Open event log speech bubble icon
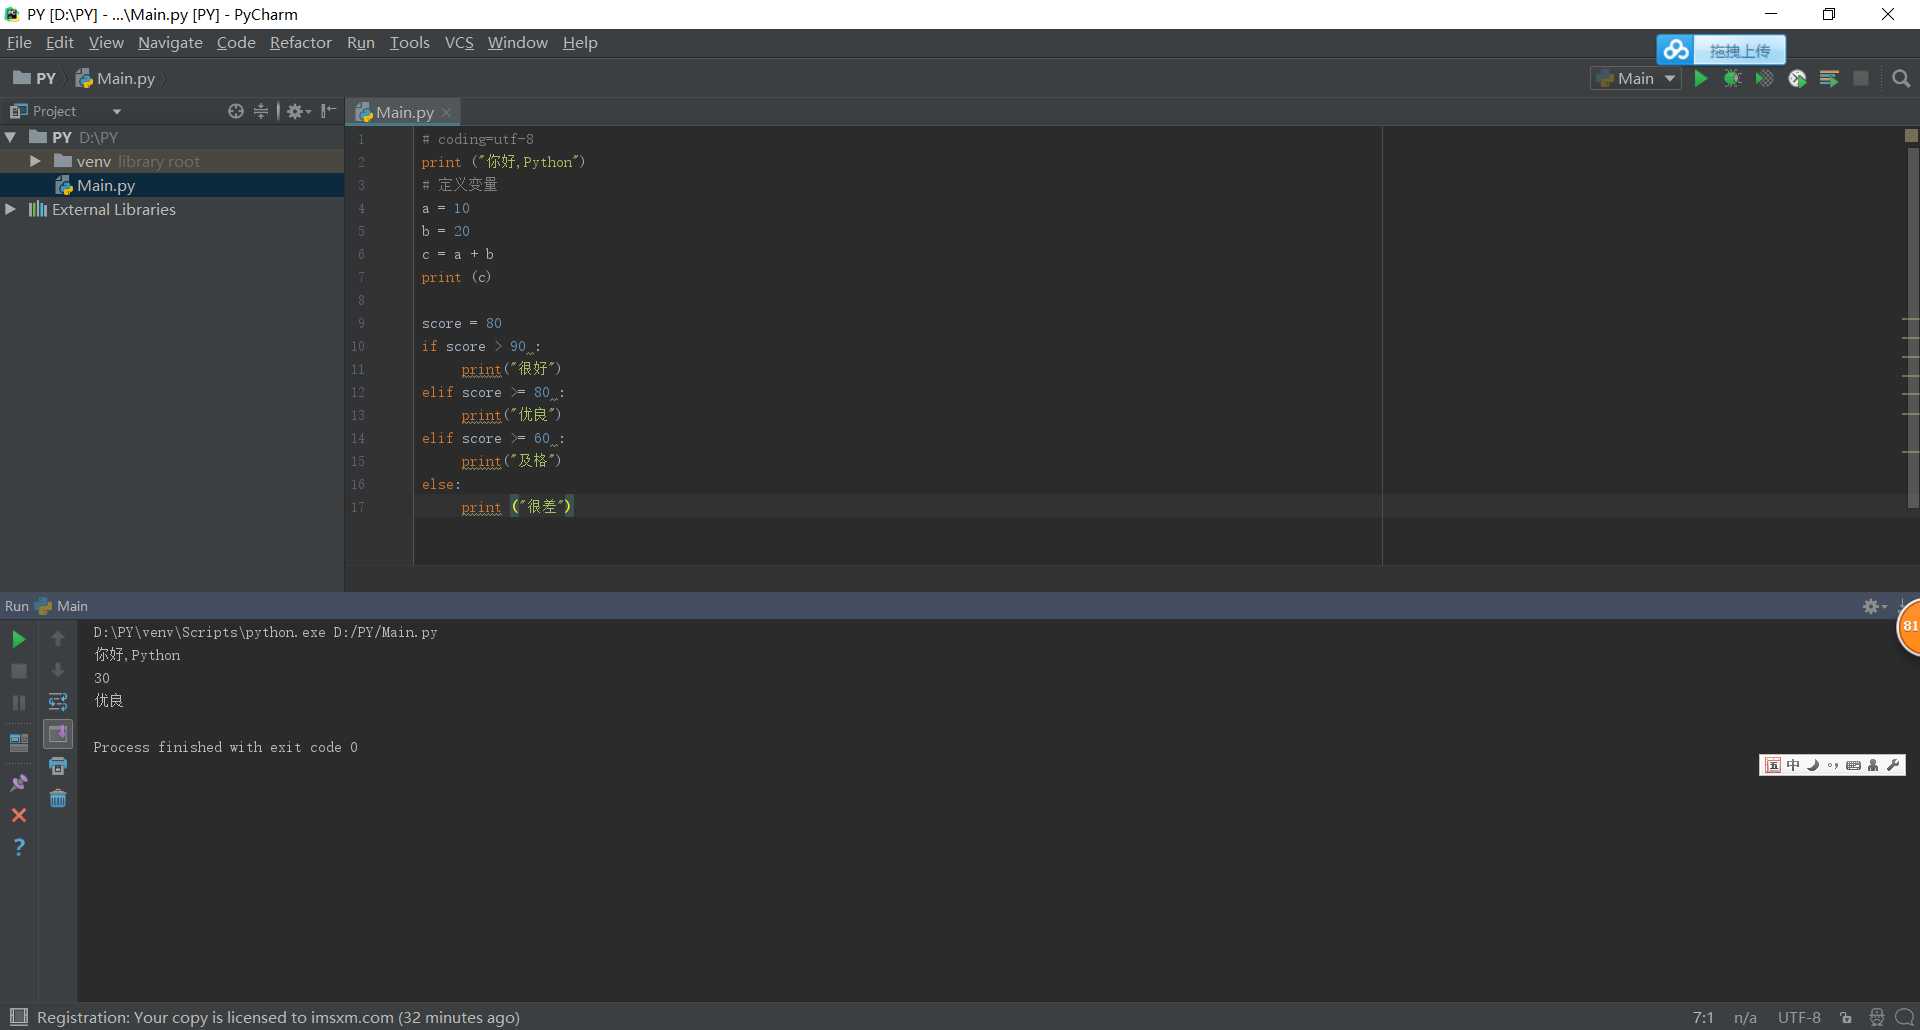 click(x=1904, y=1017)
